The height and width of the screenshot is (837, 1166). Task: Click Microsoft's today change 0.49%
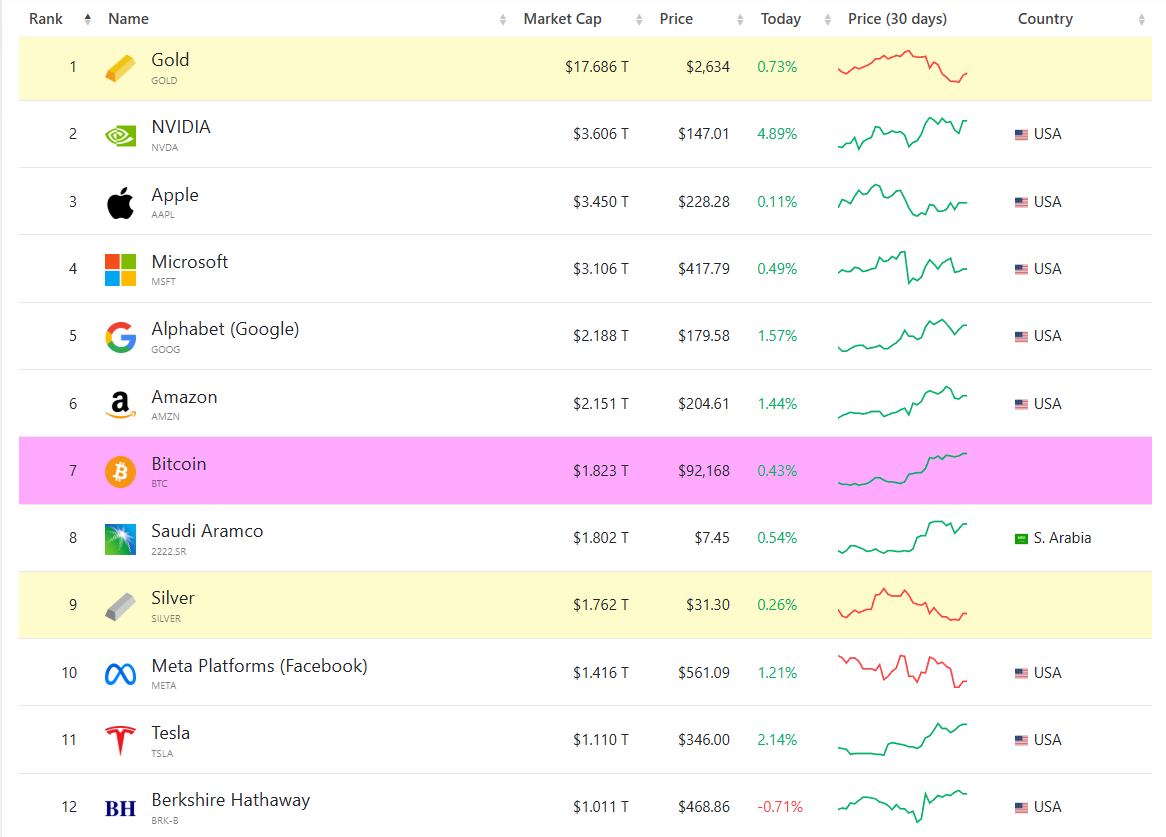click(x=777, y=268)
